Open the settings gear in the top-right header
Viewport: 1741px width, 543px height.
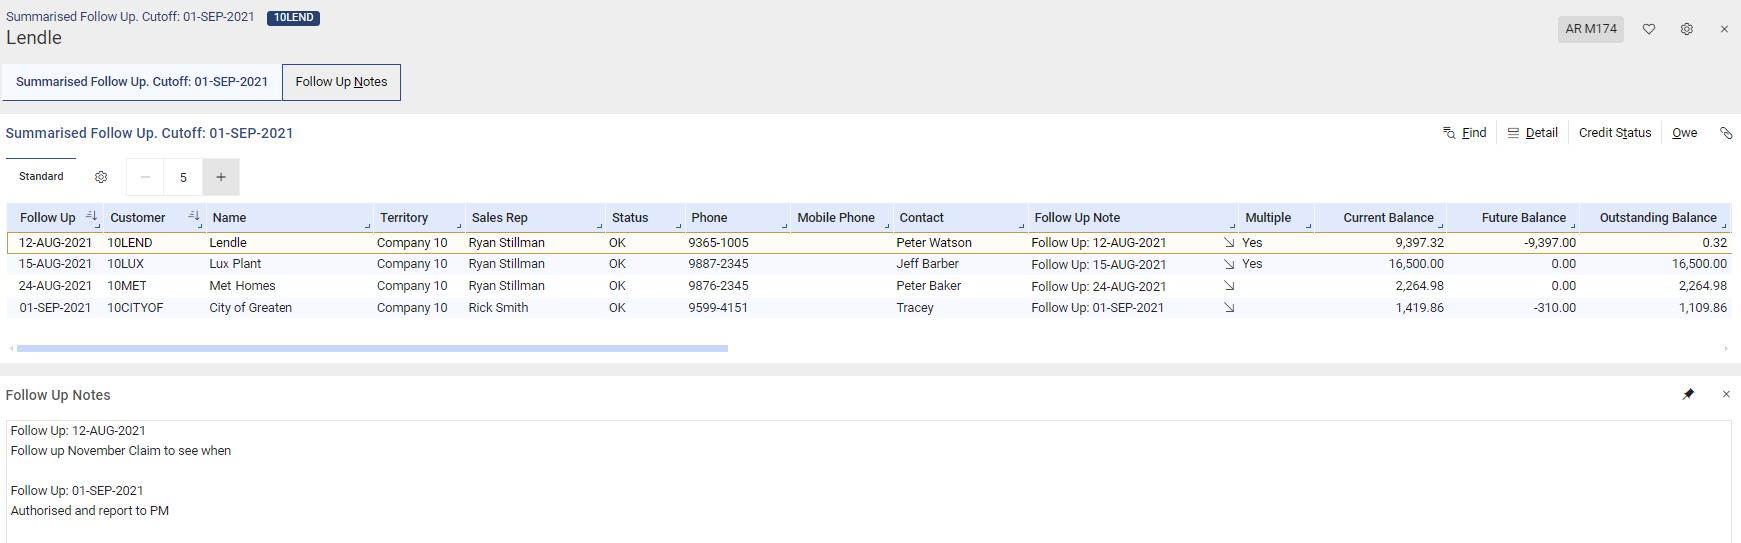[1687, 29]
